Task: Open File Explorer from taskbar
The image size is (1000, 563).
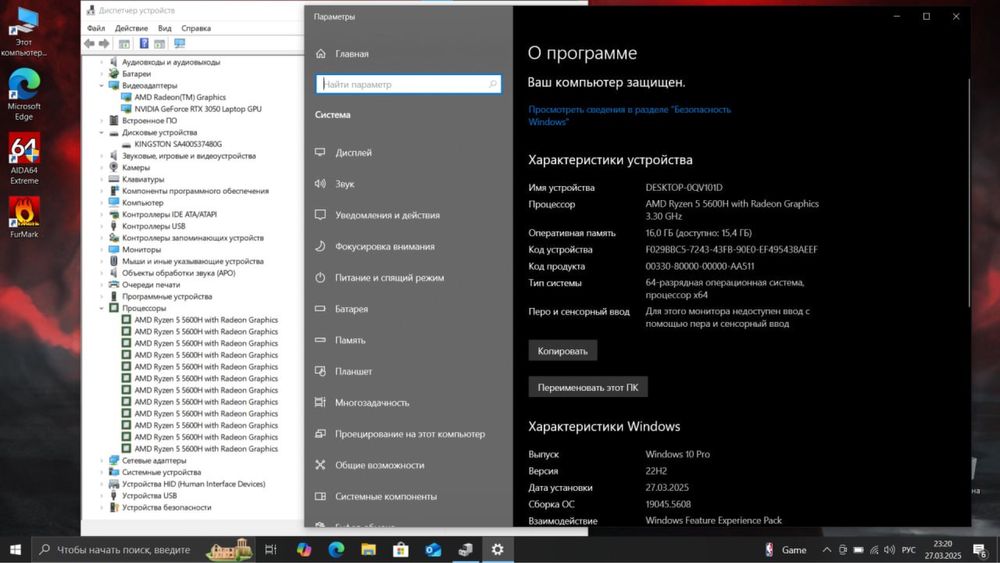Action: (x=369, y=550)
